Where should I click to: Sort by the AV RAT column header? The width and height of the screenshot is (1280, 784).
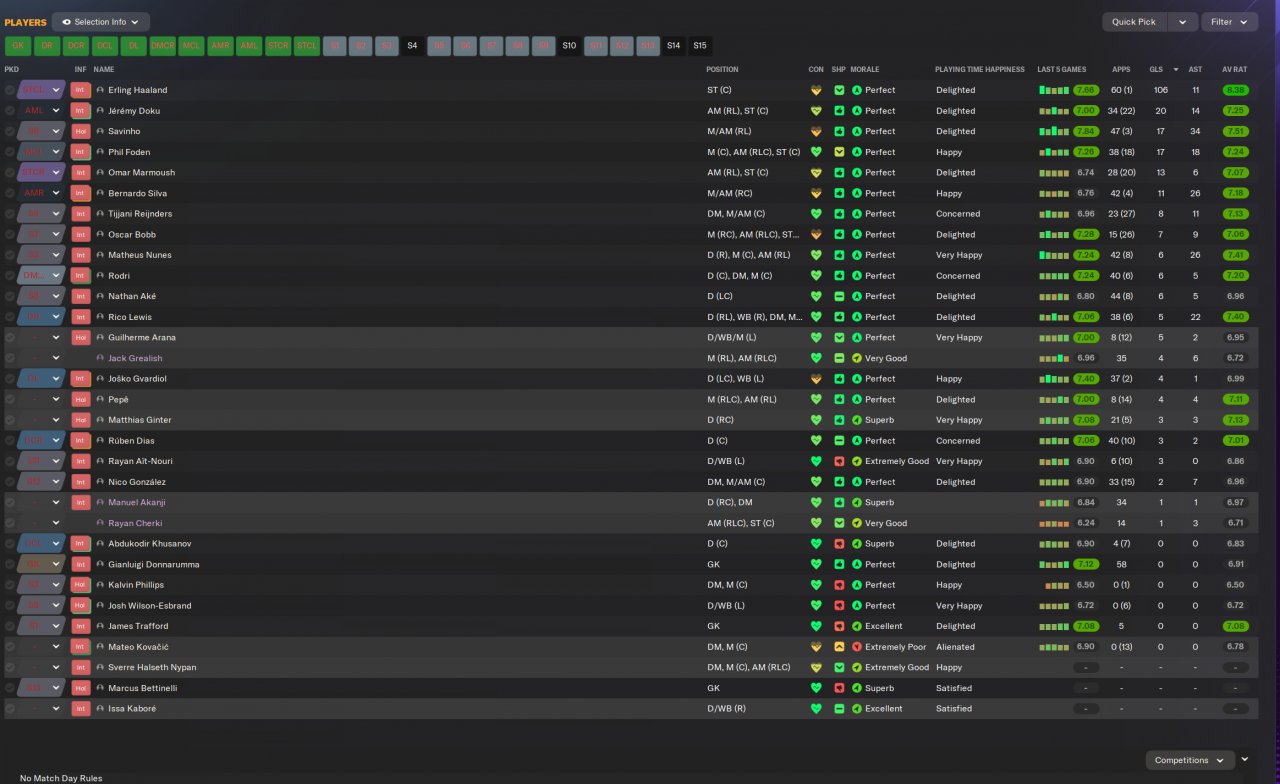(1235, 70)
